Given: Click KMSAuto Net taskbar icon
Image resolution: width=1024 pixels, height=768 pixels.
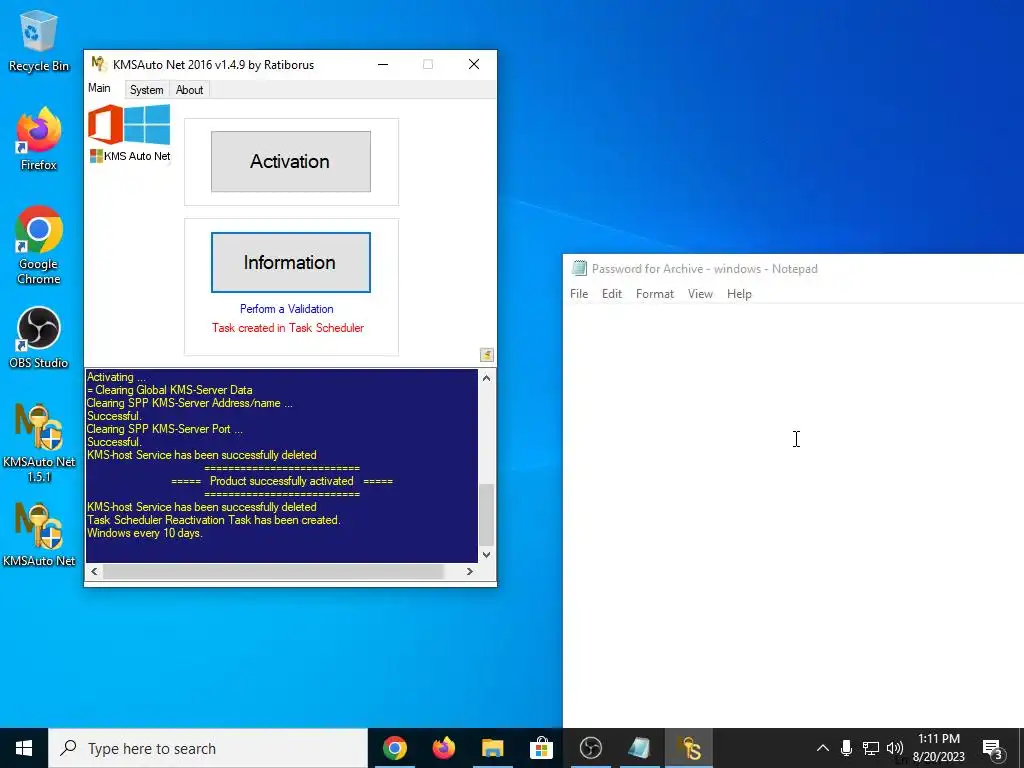Looking at the screenshot, I should point(688,748).
